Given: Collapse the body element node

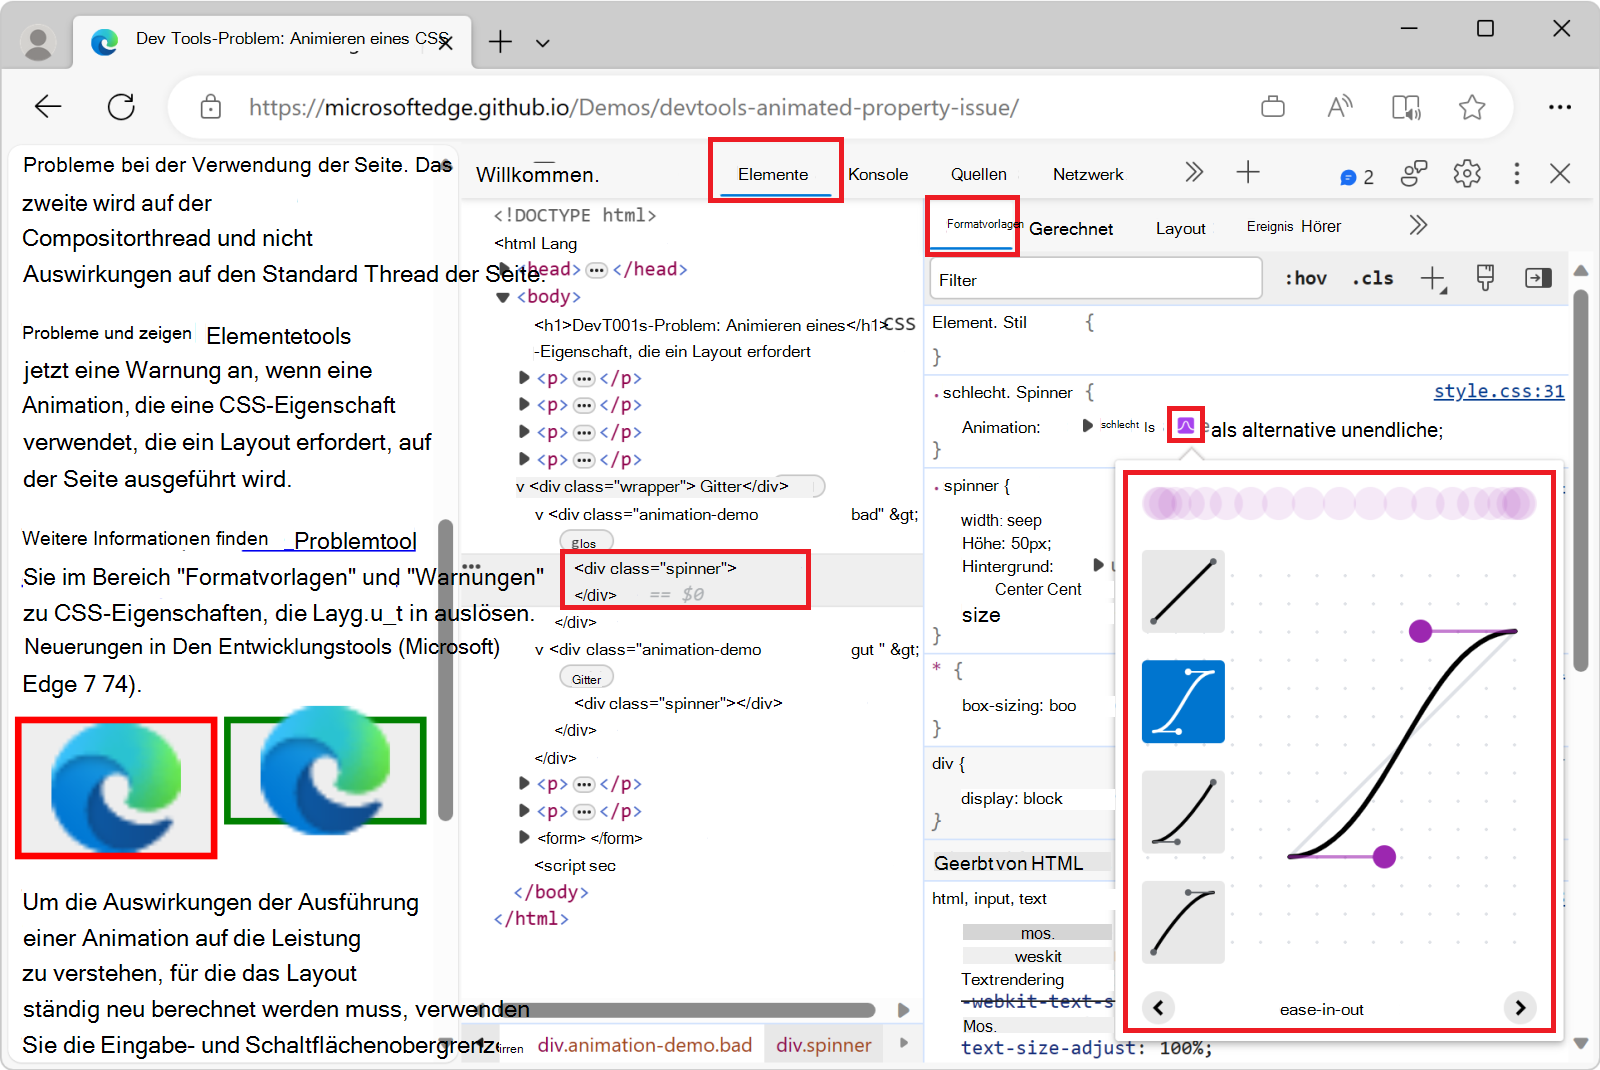Looking at the screenshot, I should click(503, 297).
